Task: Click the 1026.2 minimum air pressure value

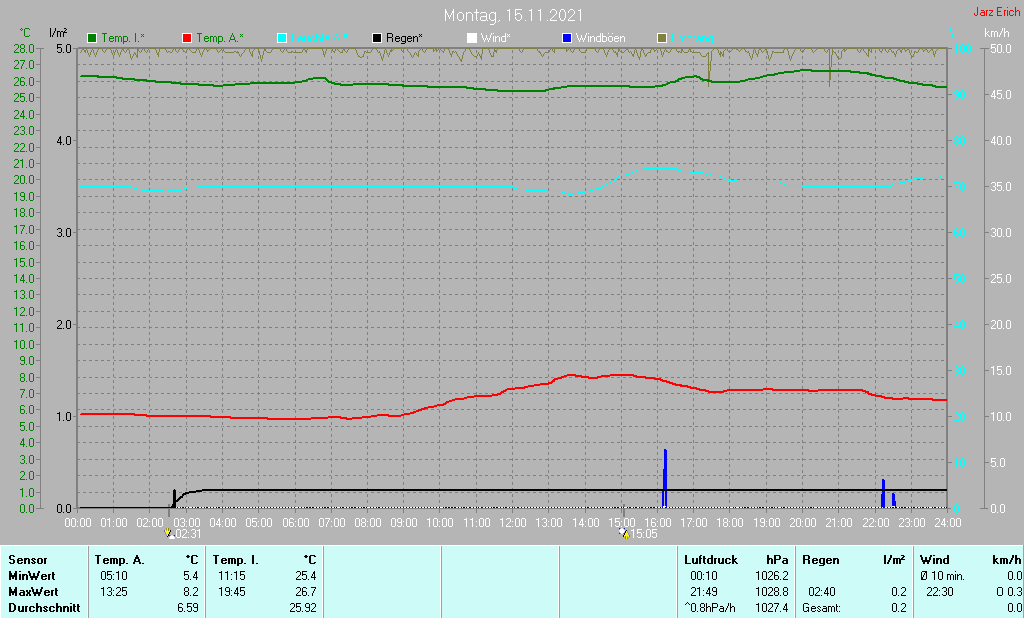Action: [771, 576]
